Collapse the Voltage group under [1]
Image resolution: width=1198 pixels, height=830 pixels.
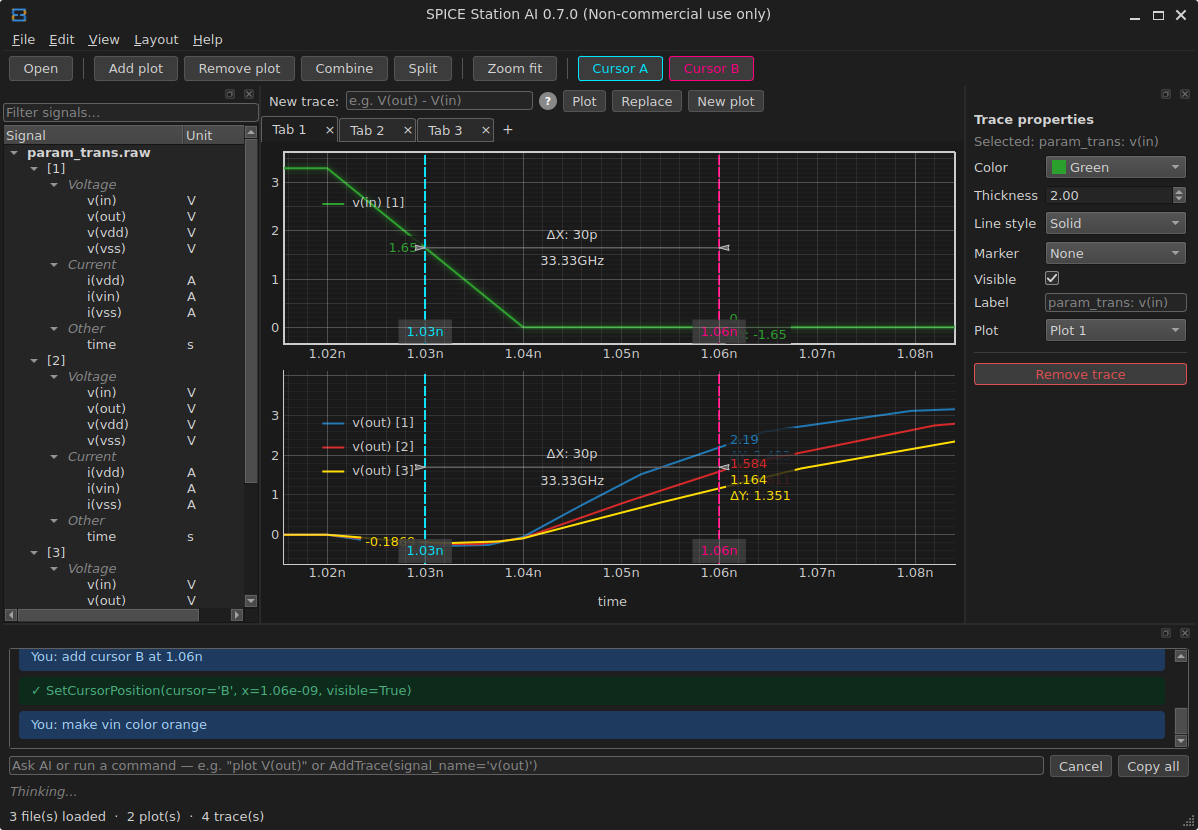[x=53, y=184]
